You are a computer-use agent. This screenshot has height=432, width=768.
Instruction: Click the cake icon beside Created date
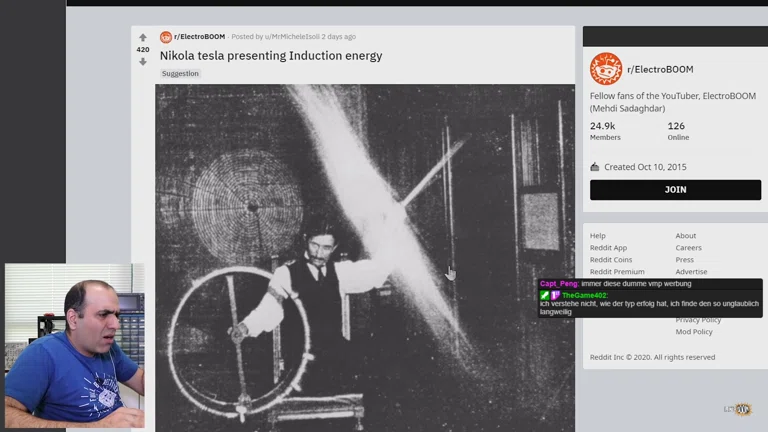tap(595, 167)
